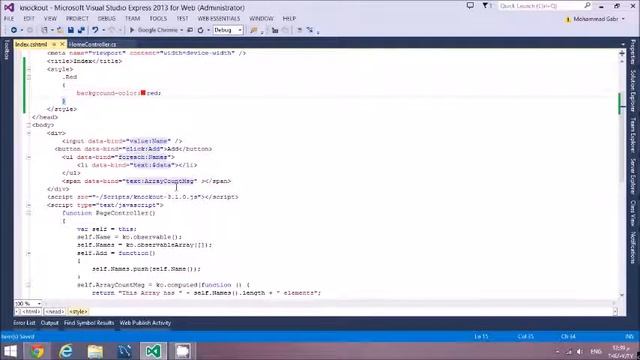Viewport: 640px width, 360px height.
Task: Open the Undo history dropdown arrow
Action: tap(103, 30)
